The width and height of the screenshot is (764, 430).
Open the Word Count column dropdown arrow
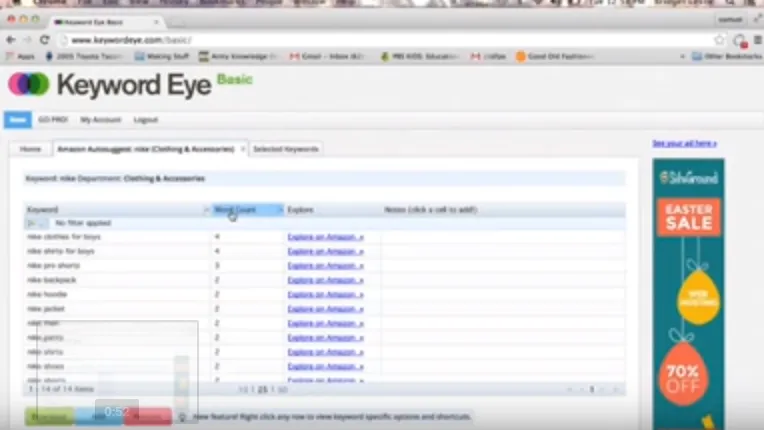pyautogui.click(x=280, y=210)
